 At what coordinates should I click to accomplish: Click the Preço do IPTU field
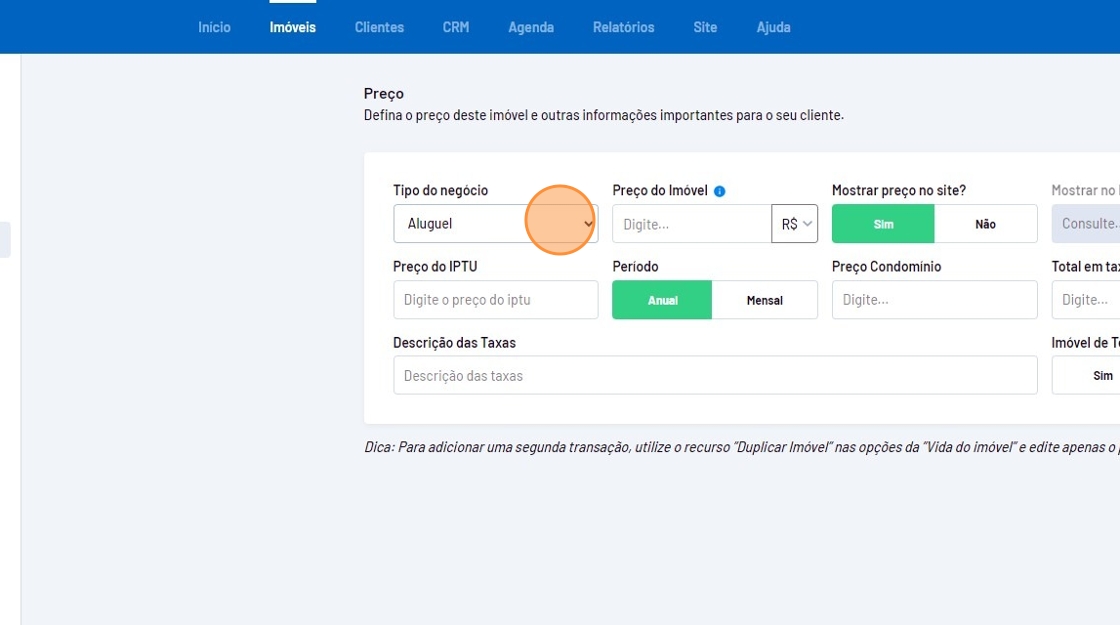tap(495, 300)
